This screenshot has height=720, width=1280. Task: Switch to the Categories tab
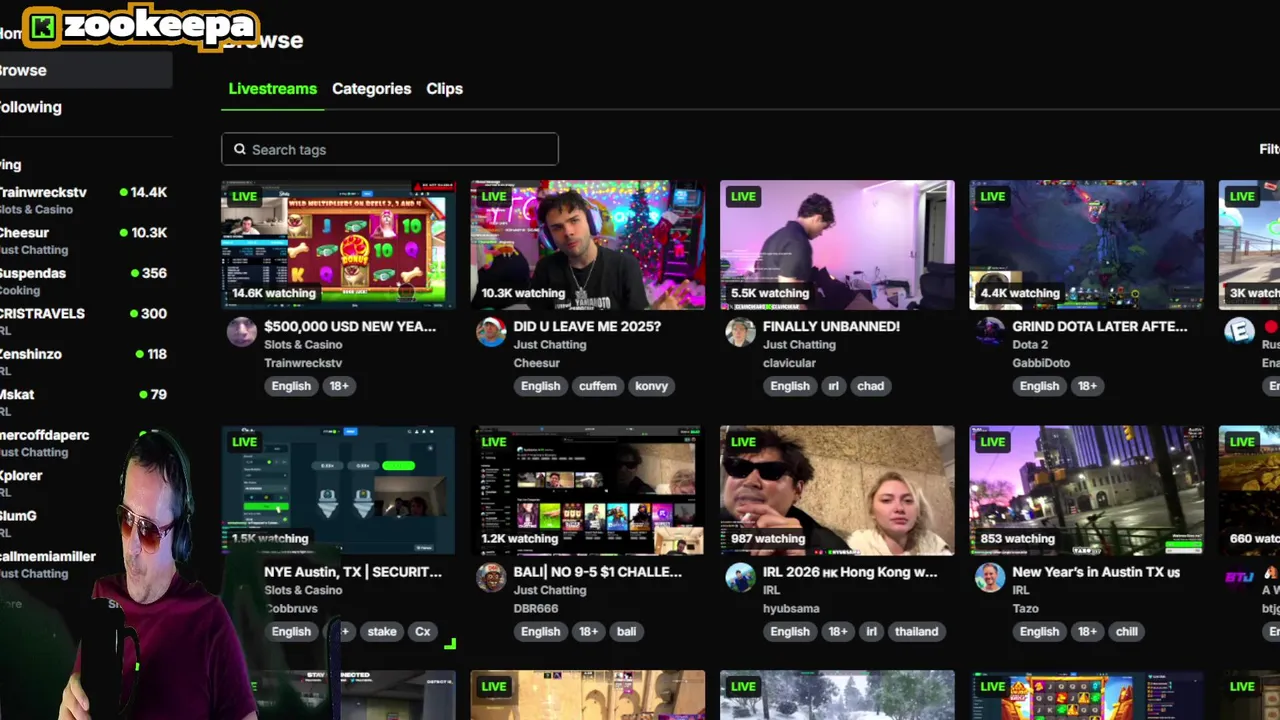click(371, 88)
